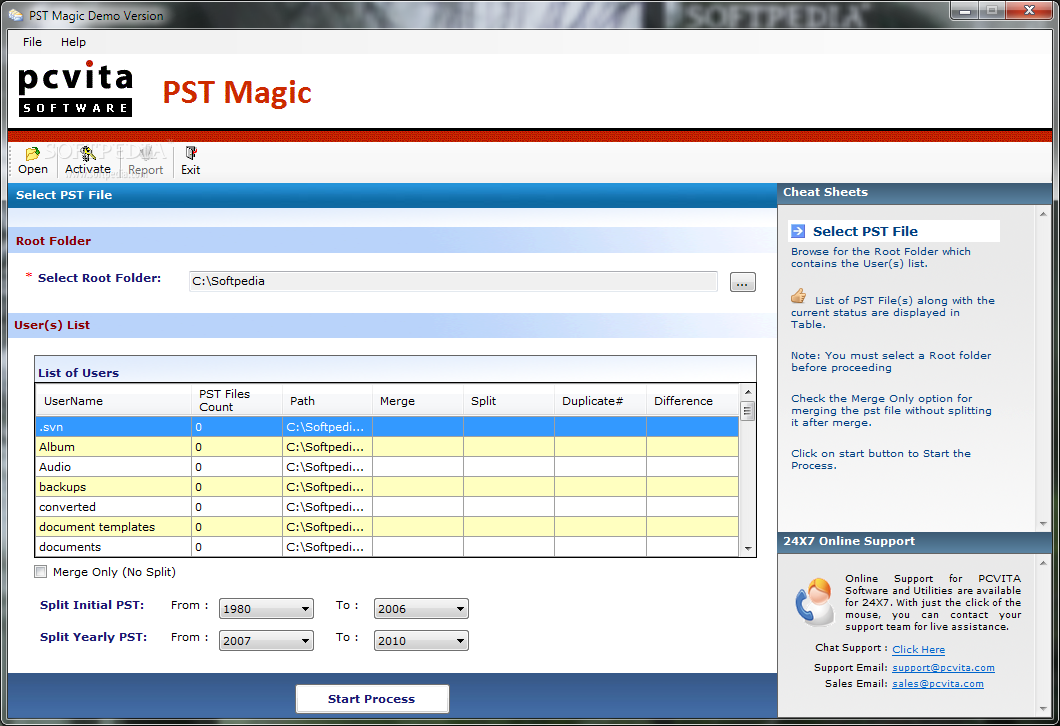1060x726 pixels.
Task: Select the converted user row
Action: (x=387, y=507)
